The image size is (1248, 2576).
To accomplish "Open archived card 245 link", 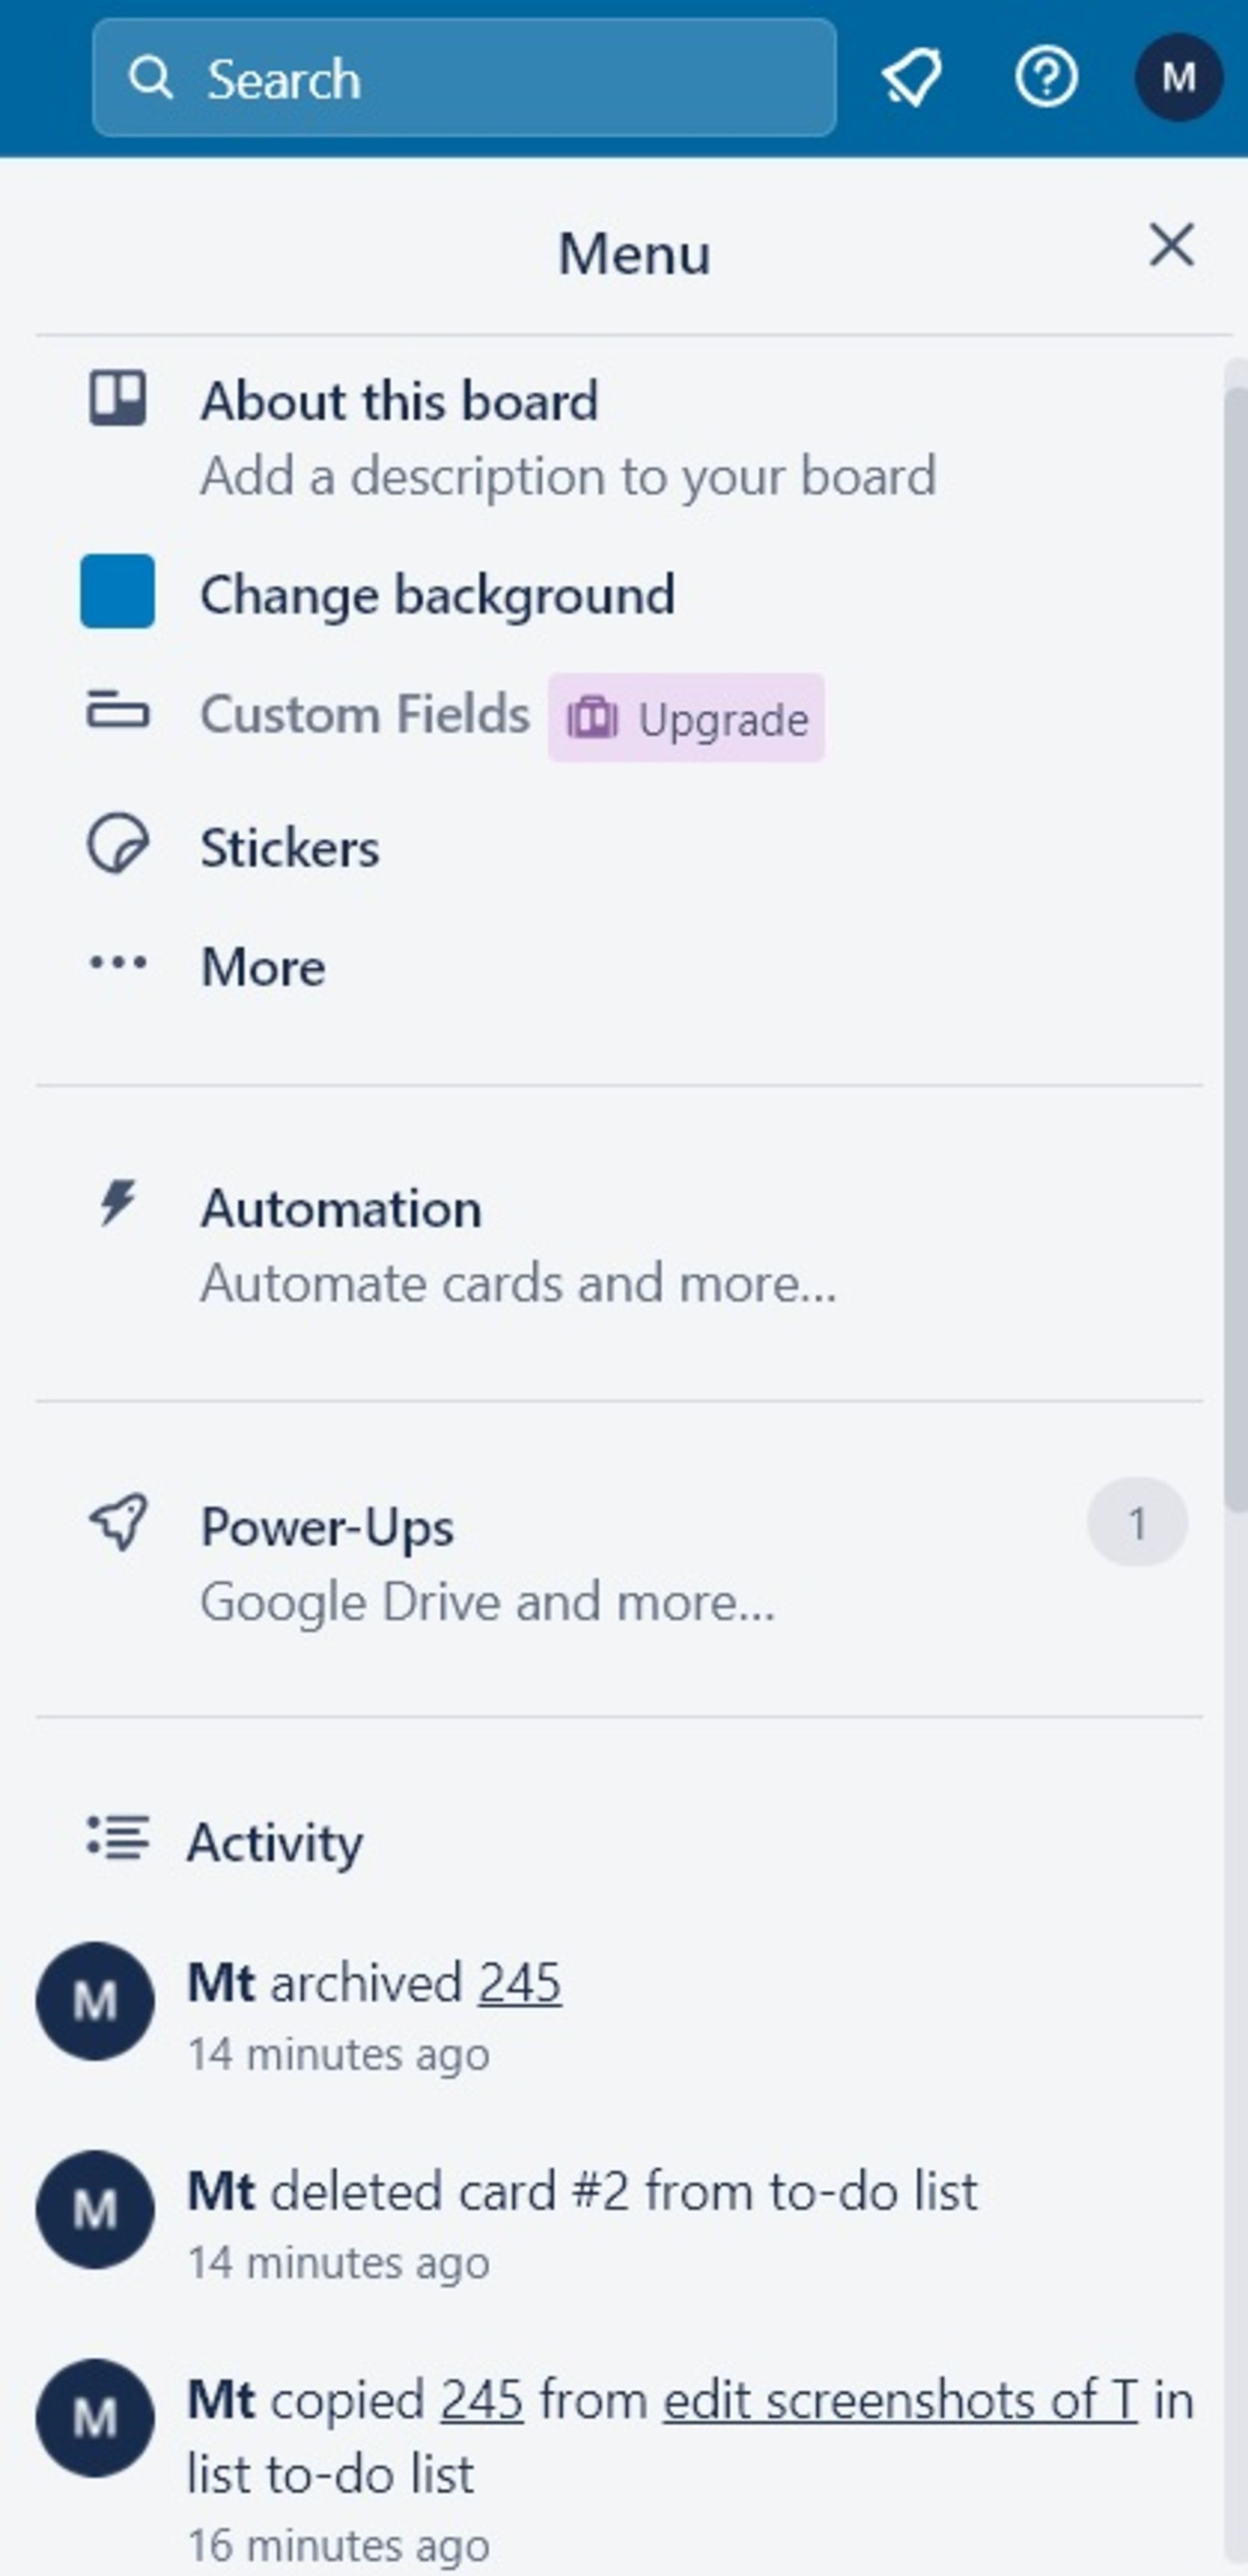I will (519, 1983).
